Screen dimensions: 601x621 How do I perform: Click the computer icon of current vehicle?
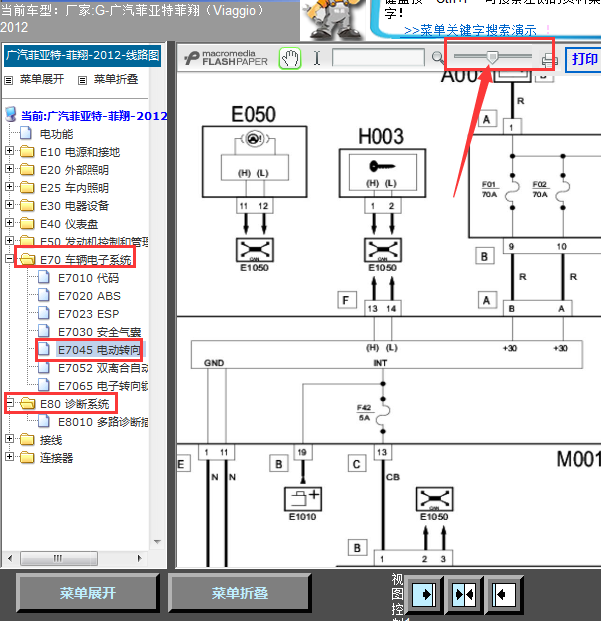11,114
